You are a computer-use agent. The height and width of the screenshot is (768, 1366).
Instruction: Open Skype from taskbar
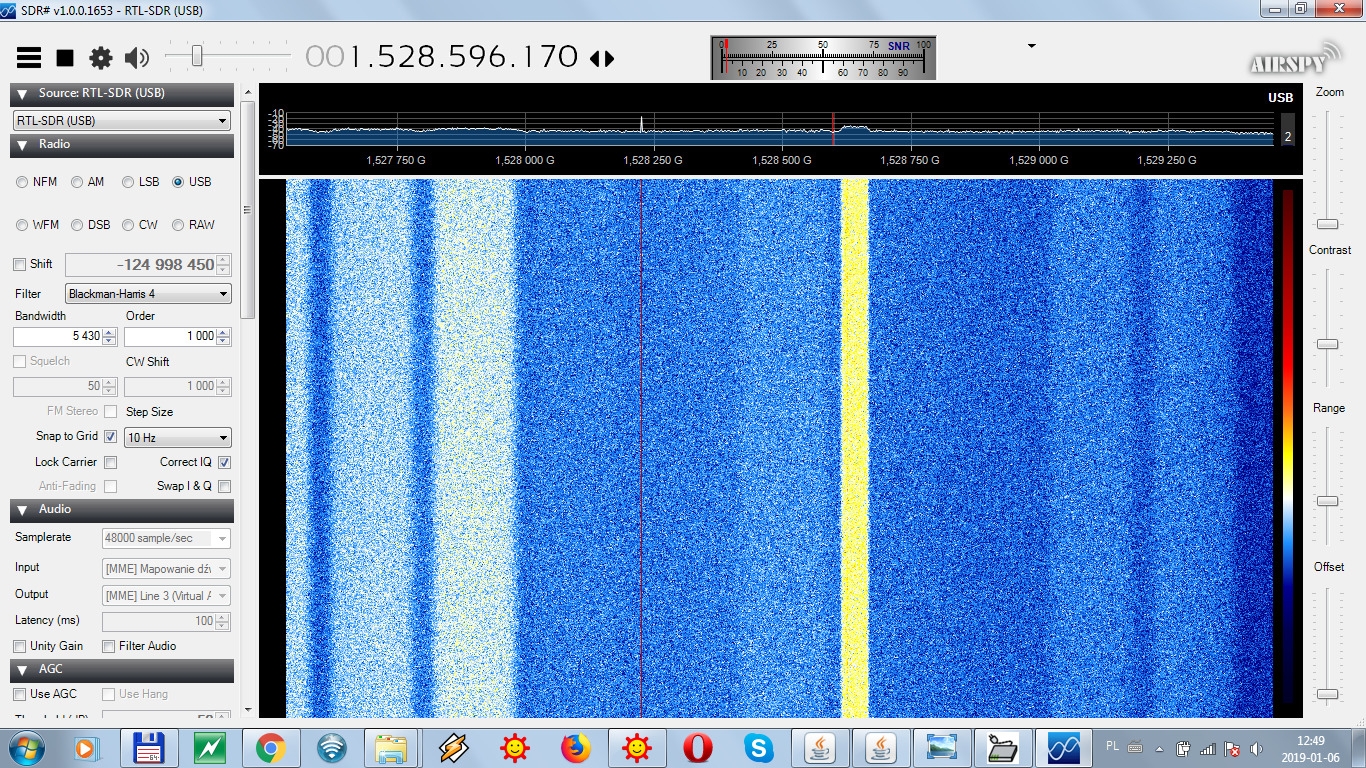pos(759,747)
